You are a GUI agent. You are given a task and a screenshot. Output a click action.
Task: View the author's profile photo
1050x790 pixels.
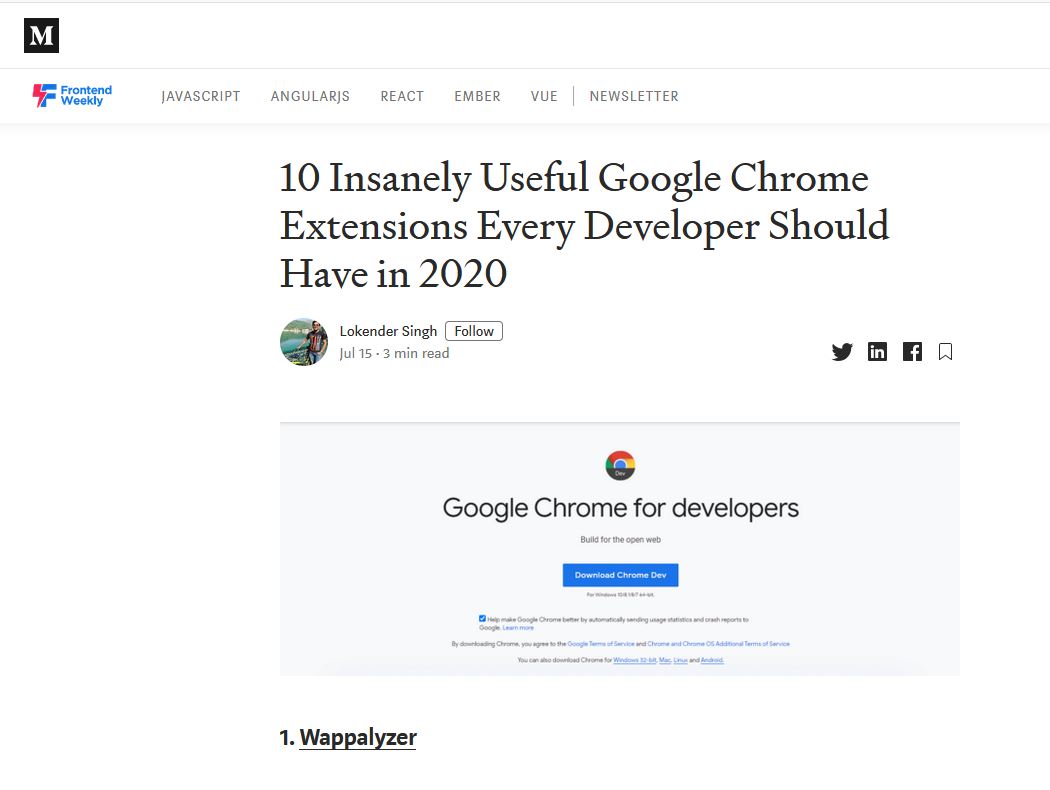304,342
